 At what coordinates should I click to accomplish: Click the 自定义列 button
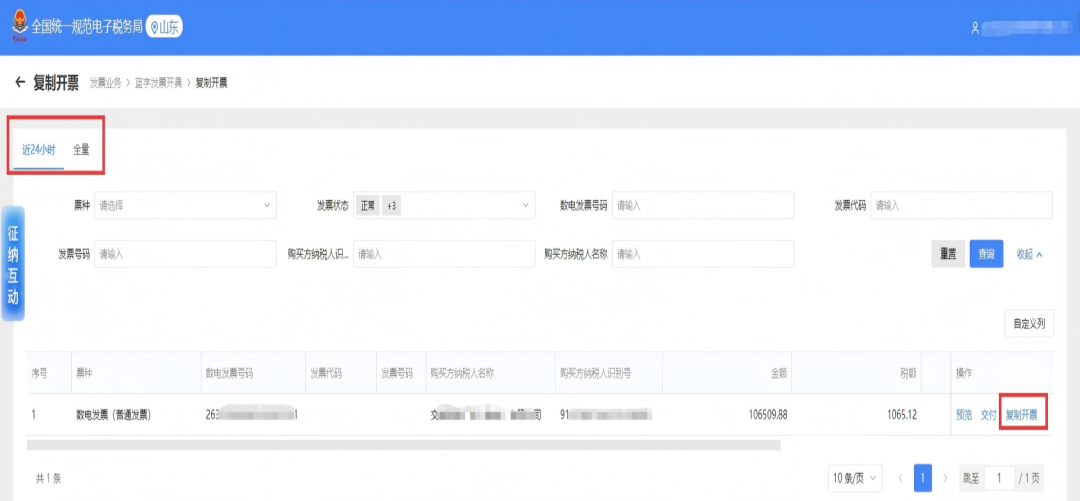1029,323
